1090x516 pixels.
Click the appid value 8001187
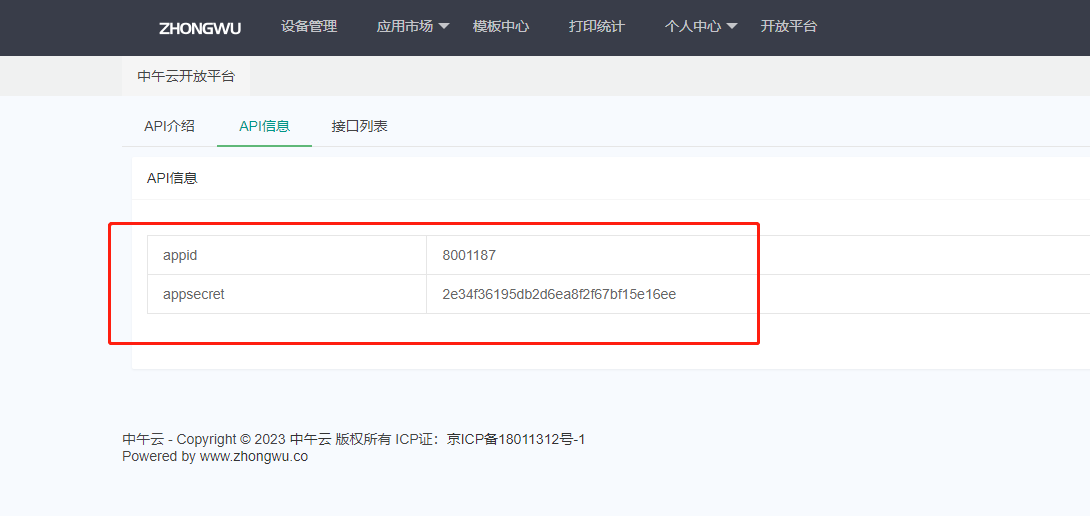tap(469, 255)
